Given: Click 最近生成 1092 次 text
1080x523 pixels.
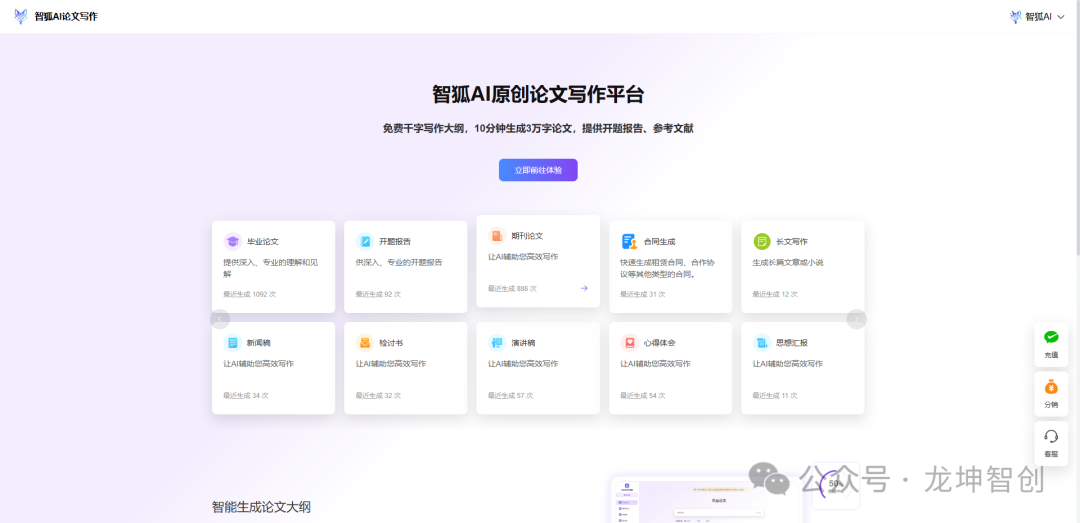Looking at the screenshot, I should 249,294.
